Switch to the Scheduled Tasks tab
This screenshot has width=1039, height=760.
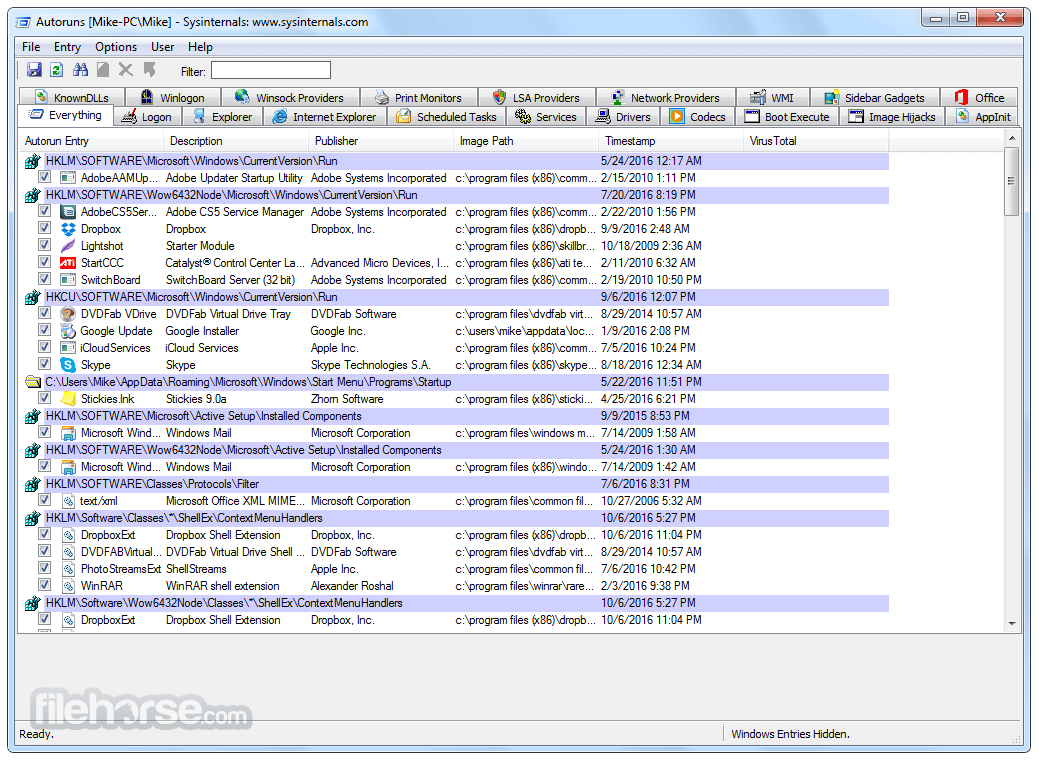click(x=446, y=117)
